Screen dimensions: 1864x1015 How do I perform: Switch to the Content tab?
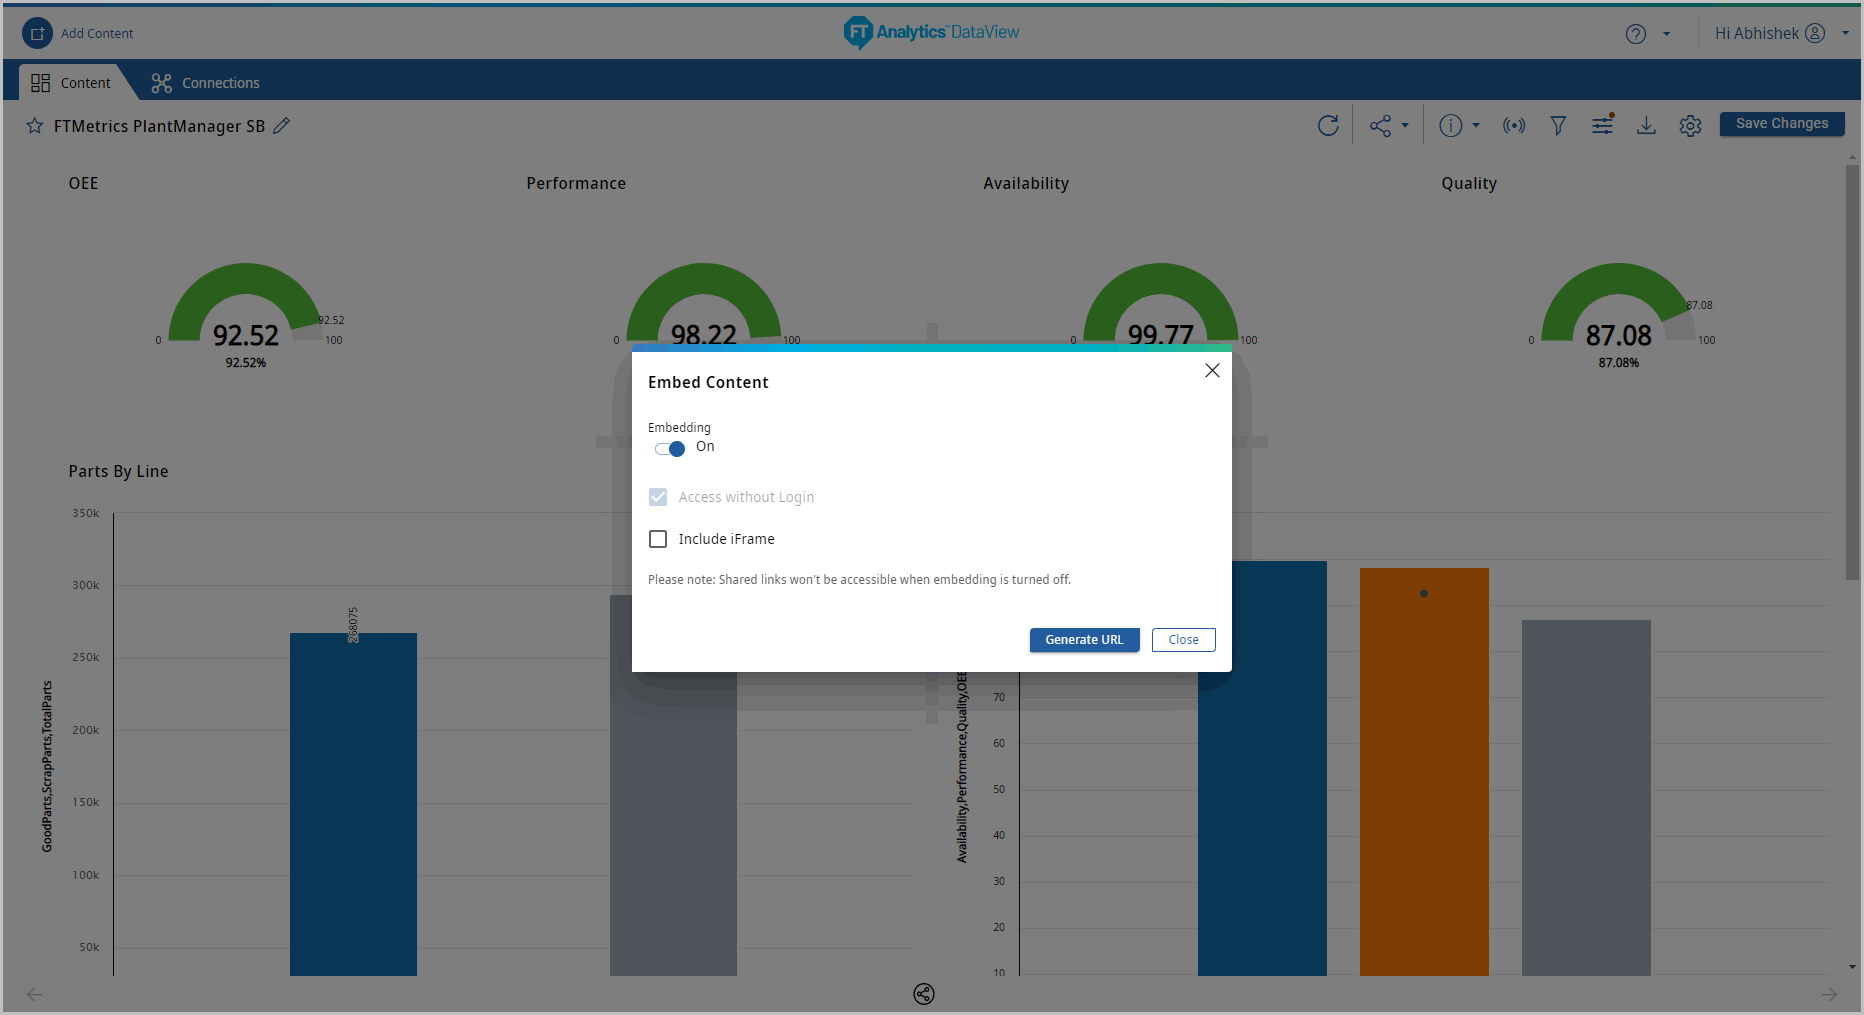pyautogui.click(x=71, y=83)
